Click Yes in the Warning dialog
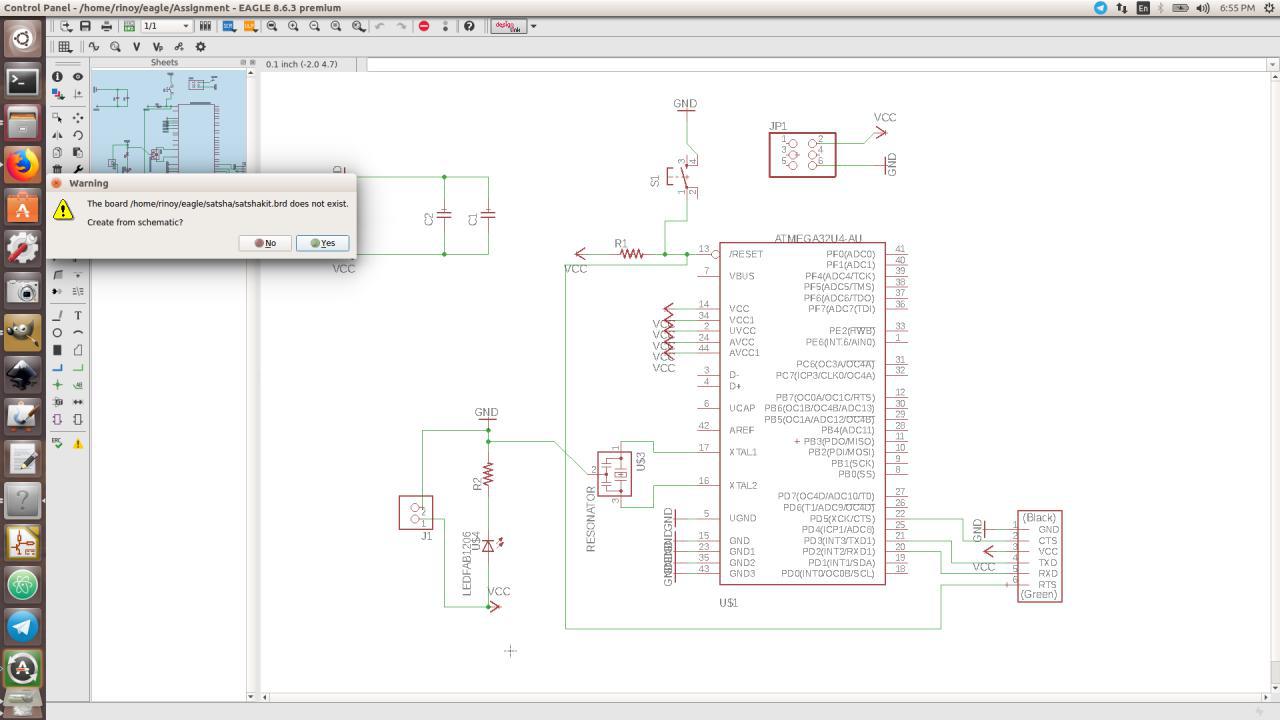The image size is (1280, 720). coord(322,243)
